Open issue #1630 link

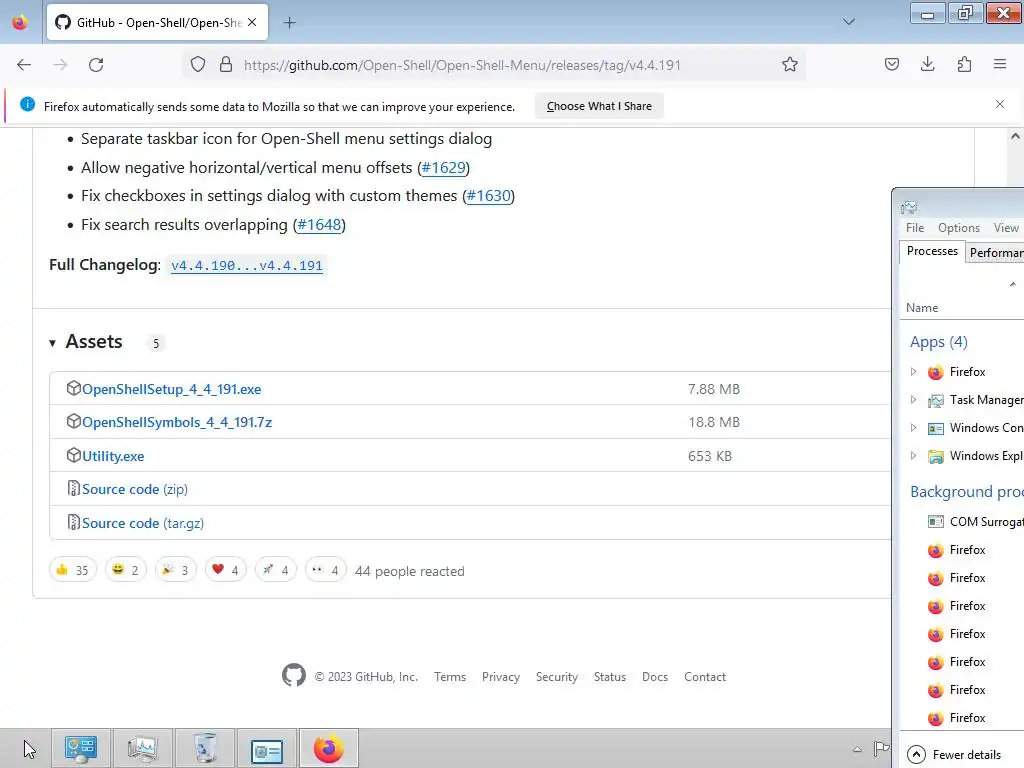tap(488, 196)
